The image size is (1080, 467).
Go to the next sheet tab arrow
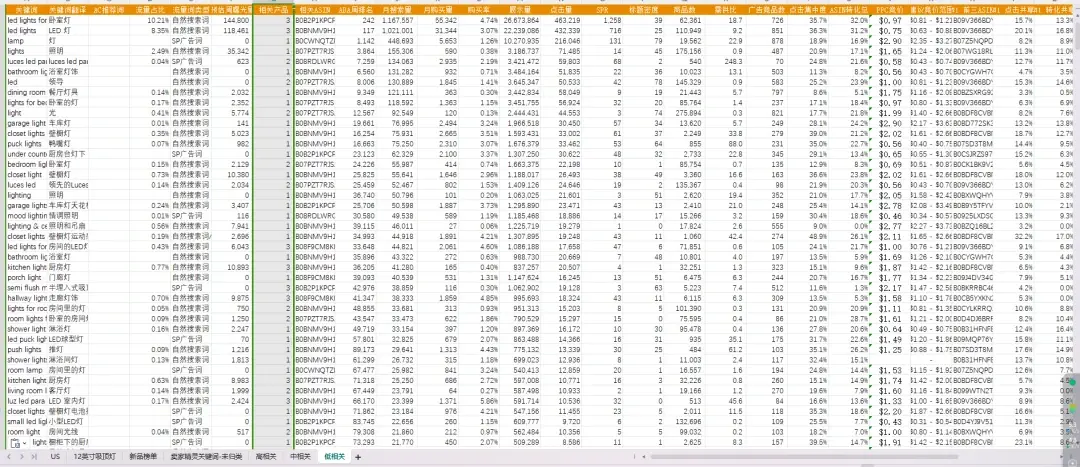click(x=21, y=457)
